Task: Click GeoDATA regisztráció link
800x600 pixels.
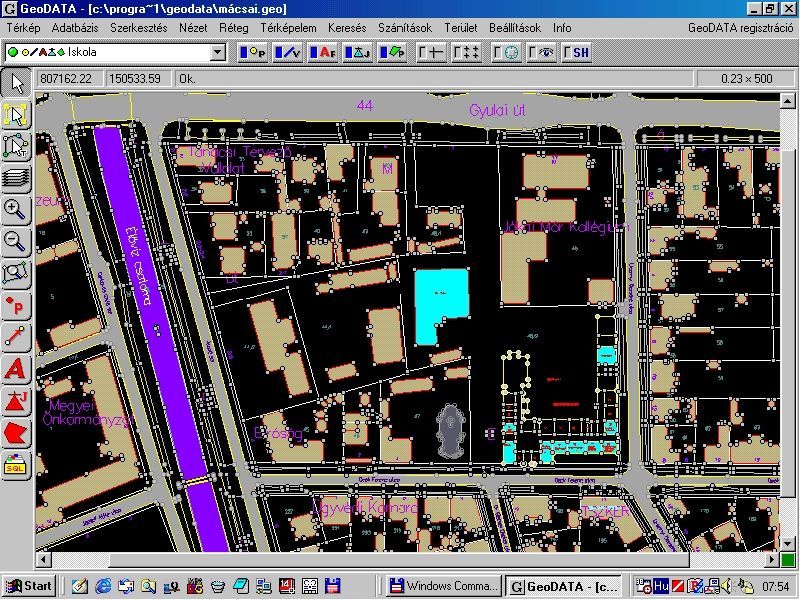Action: tap(738, 28)
